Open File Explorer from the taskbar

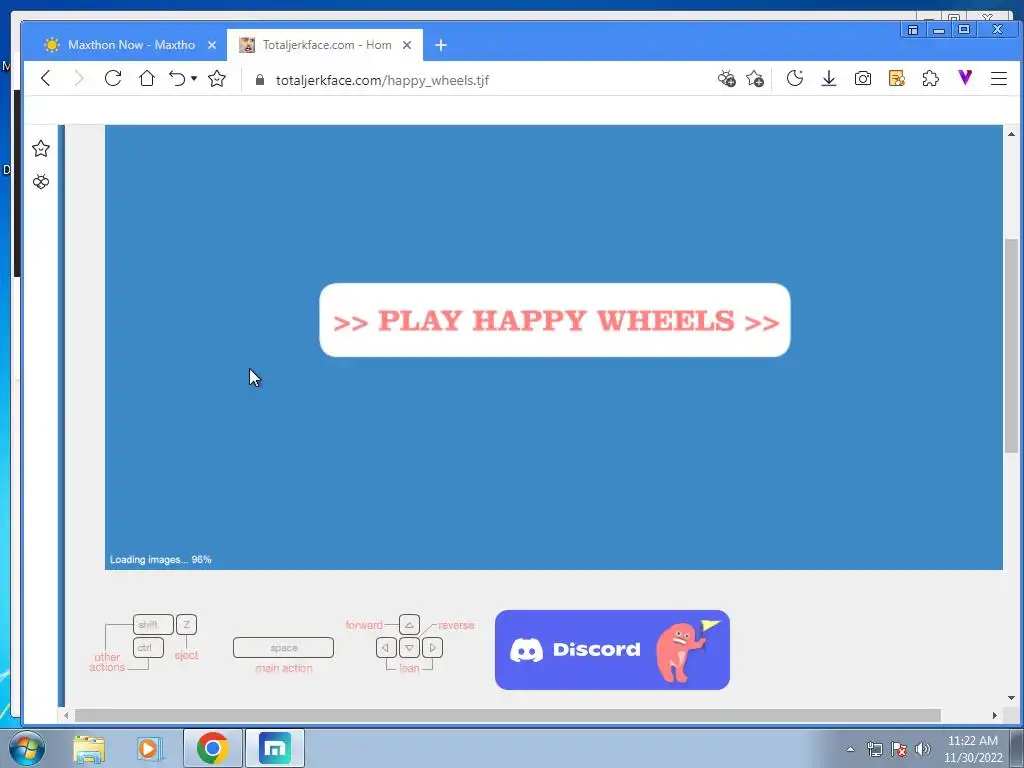pos(89,748)
